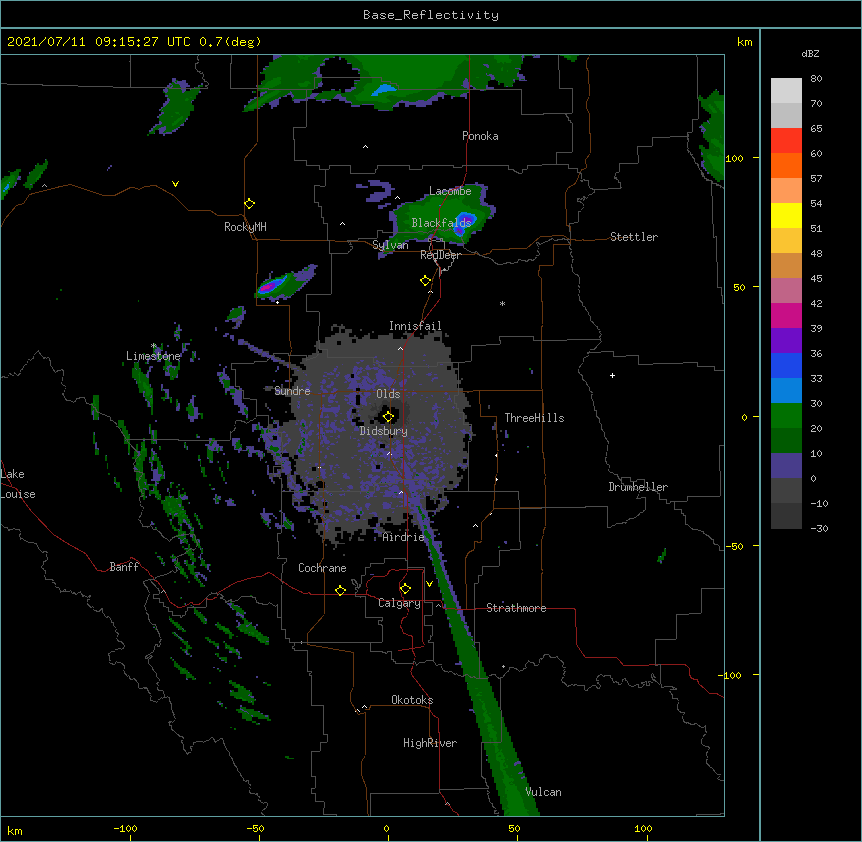
Task: Click the Blackfalds label on the map
Action: (441, 223)
